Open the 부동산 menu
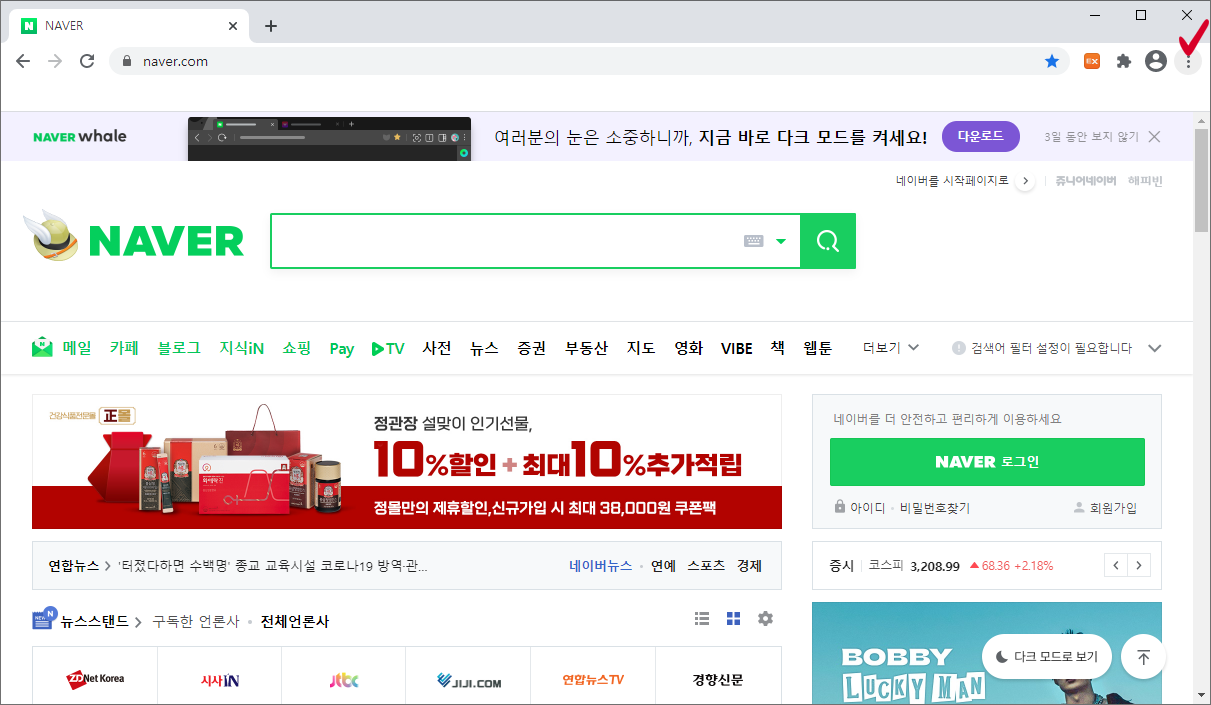The height and width of the screenshot is (705, 1211). tap(586, 348)
